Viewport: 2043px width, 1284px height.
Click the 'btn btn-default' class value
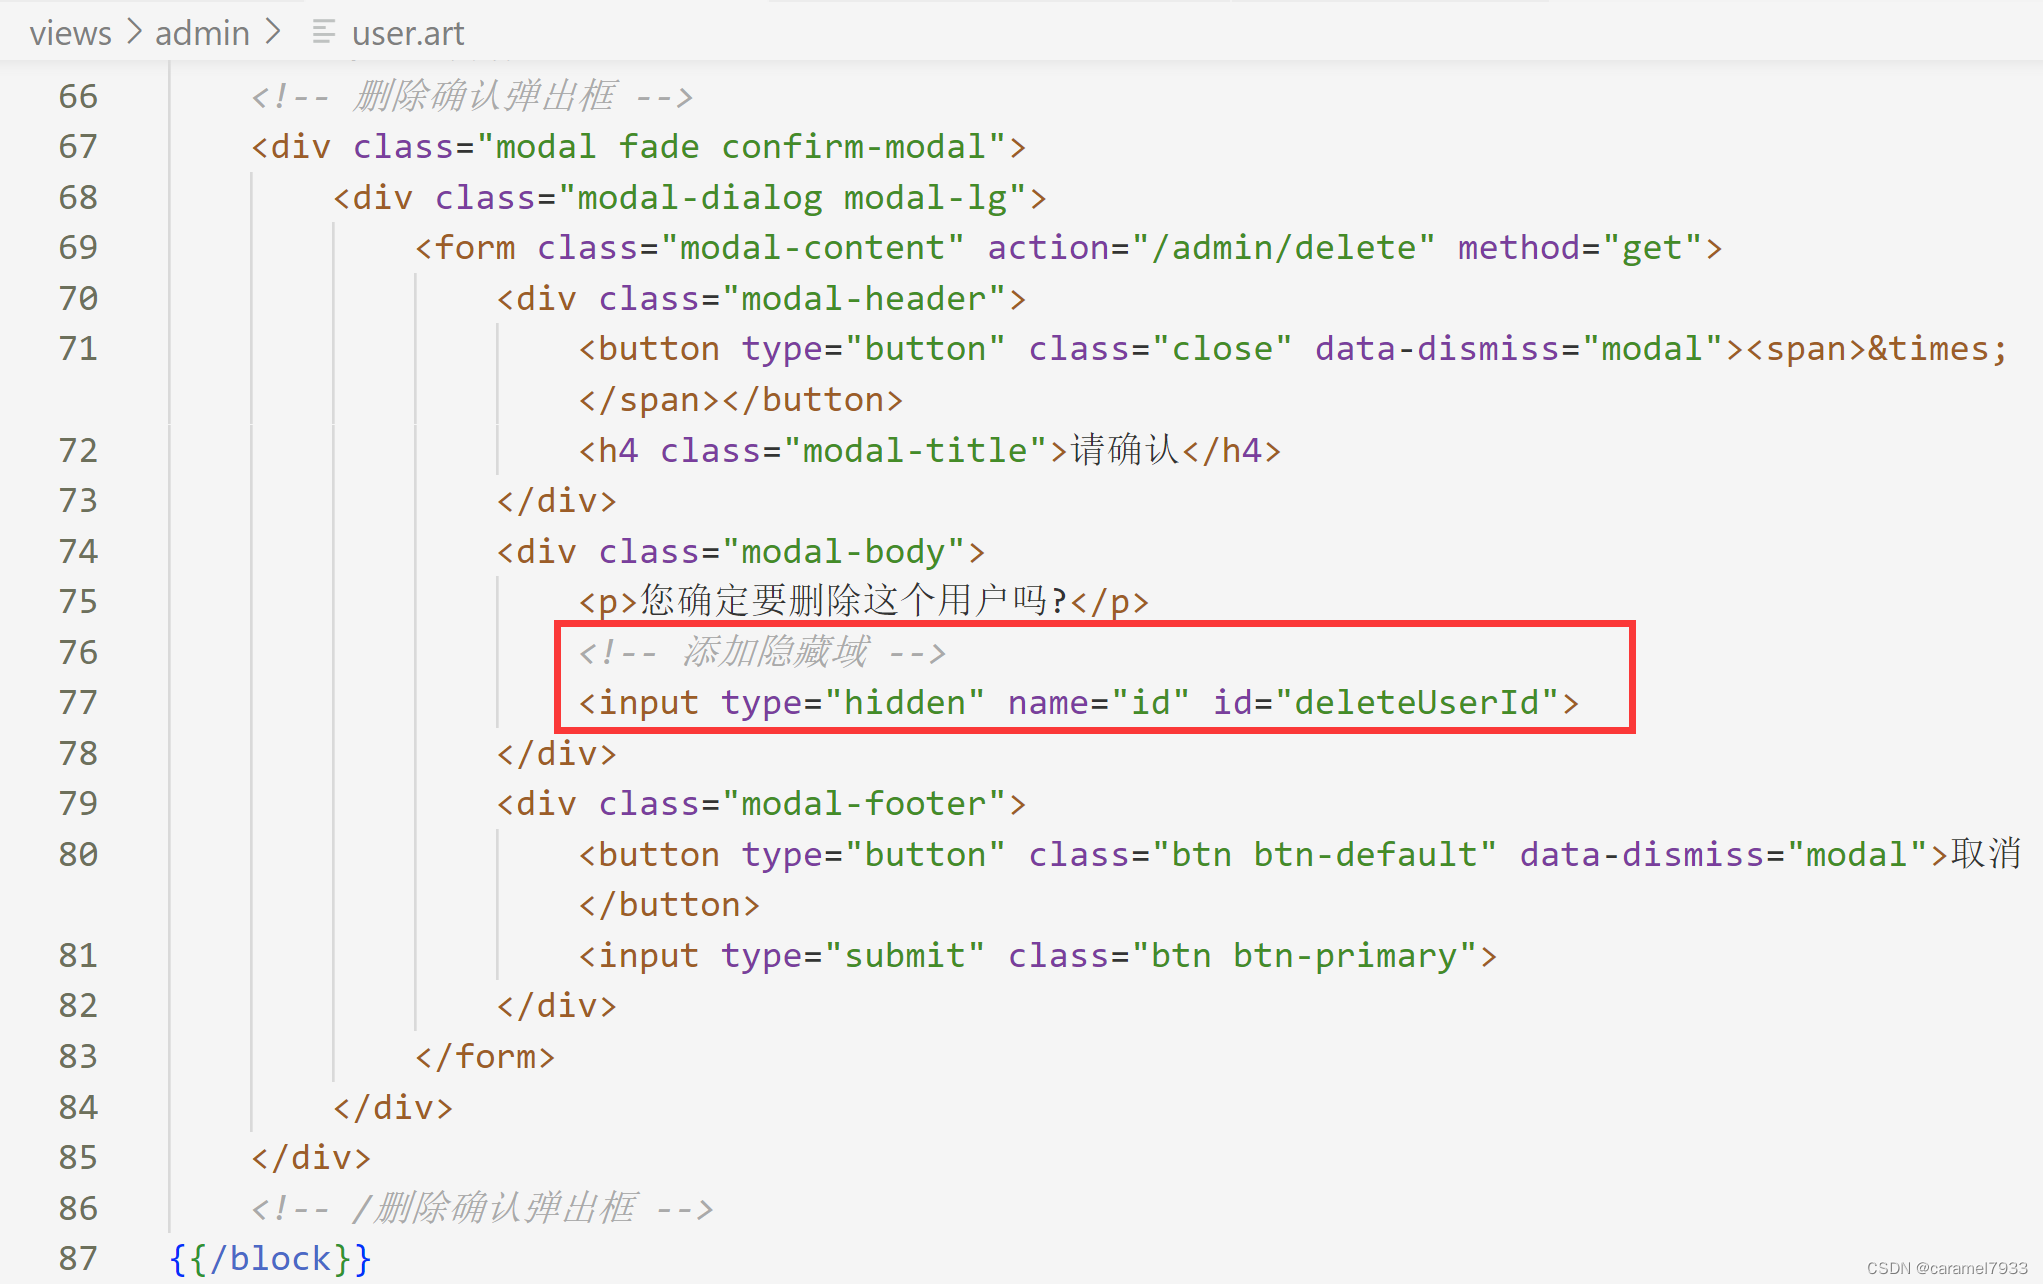[1324, 854]
